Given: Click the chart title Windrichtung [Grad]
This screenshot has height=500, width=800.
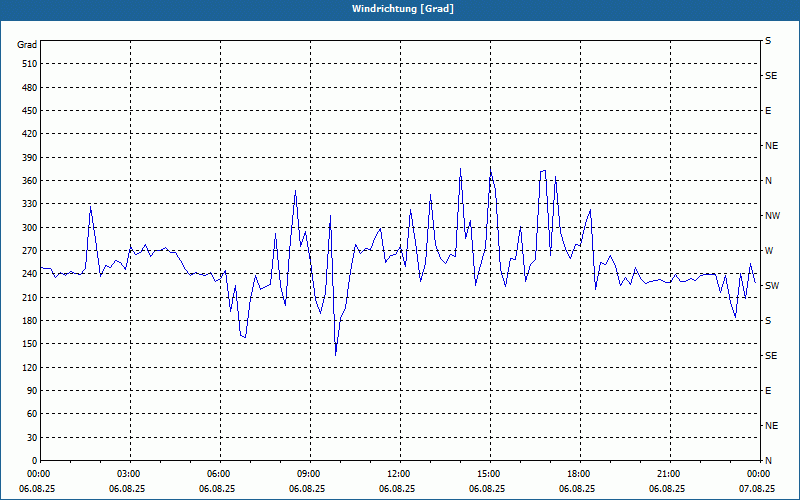Looking at the screenshot, I should click(x=403, y=9).
